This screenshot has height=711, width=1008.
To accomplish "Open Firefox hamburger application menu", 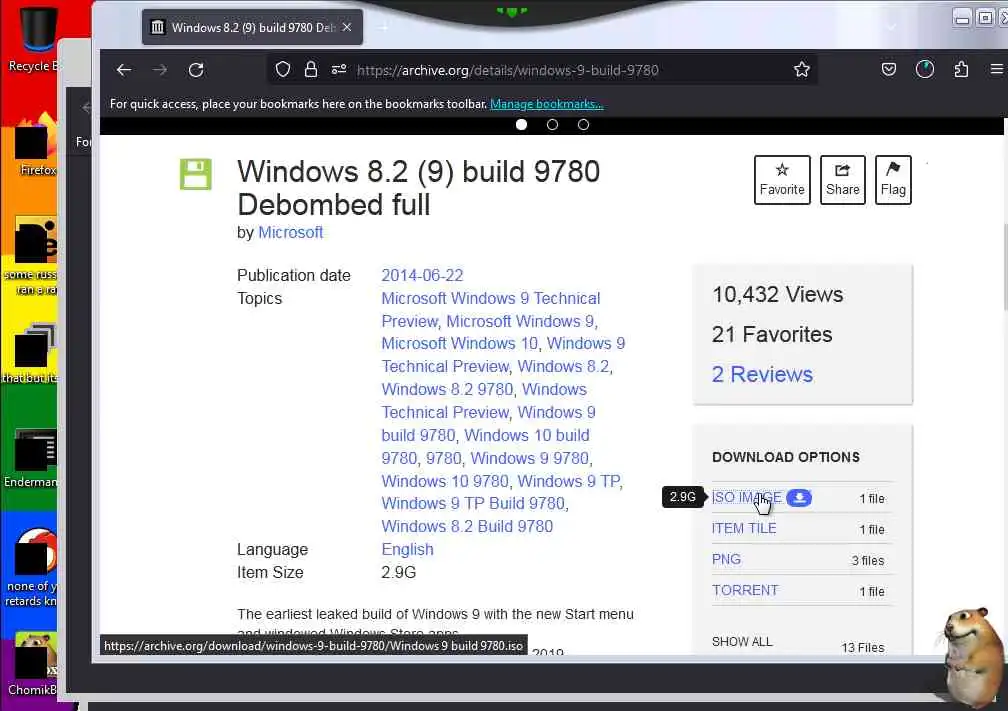I will (997, 69).
